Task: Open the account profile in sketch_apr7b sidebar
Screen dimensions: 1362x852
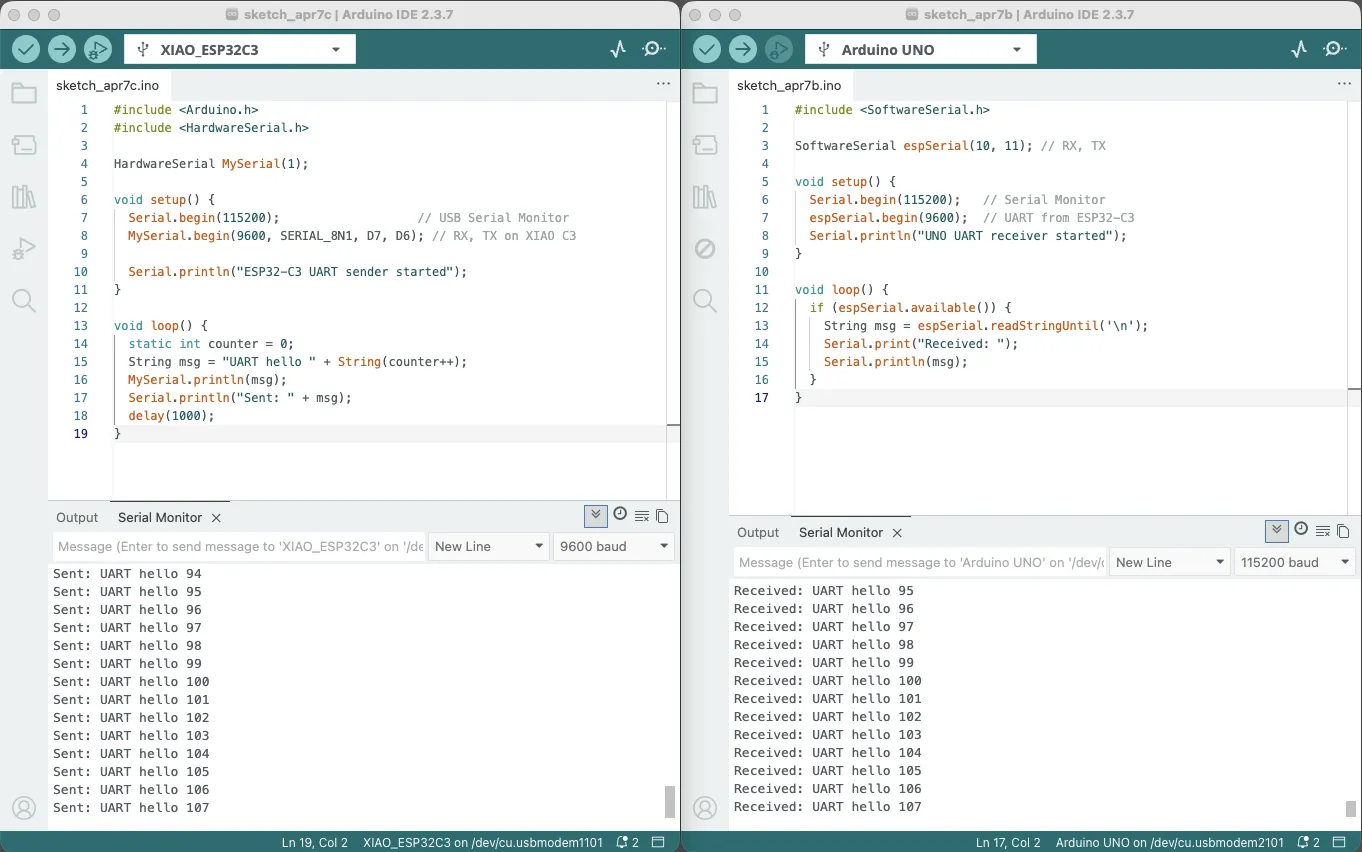Action: (x=705, y=808)
